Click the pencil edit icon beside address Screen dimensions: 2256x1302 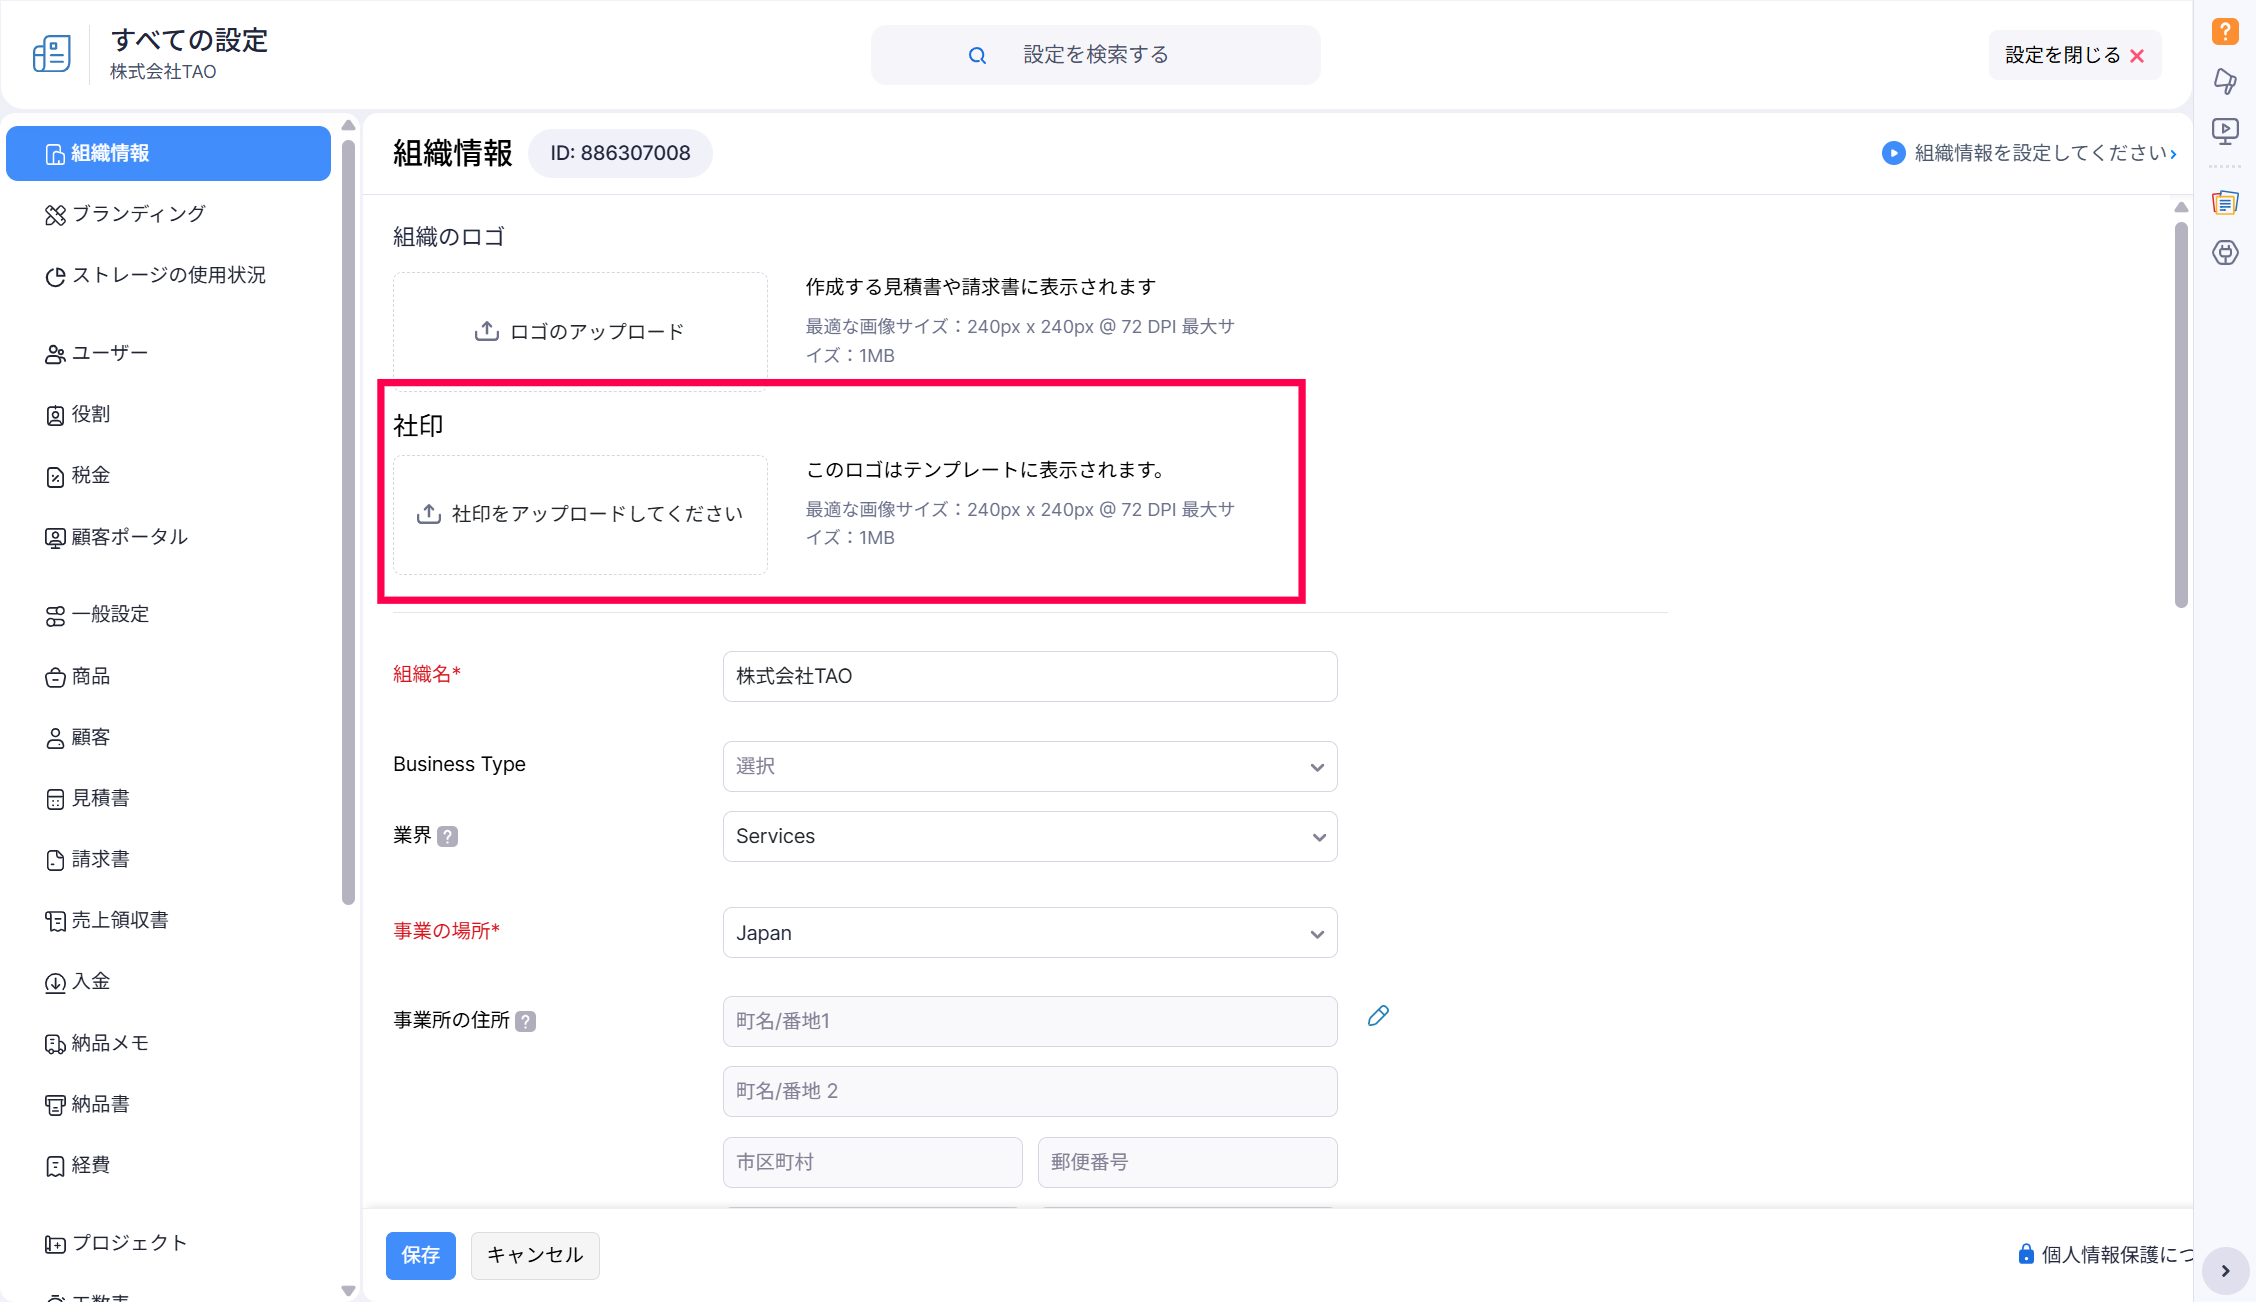1378,1016
